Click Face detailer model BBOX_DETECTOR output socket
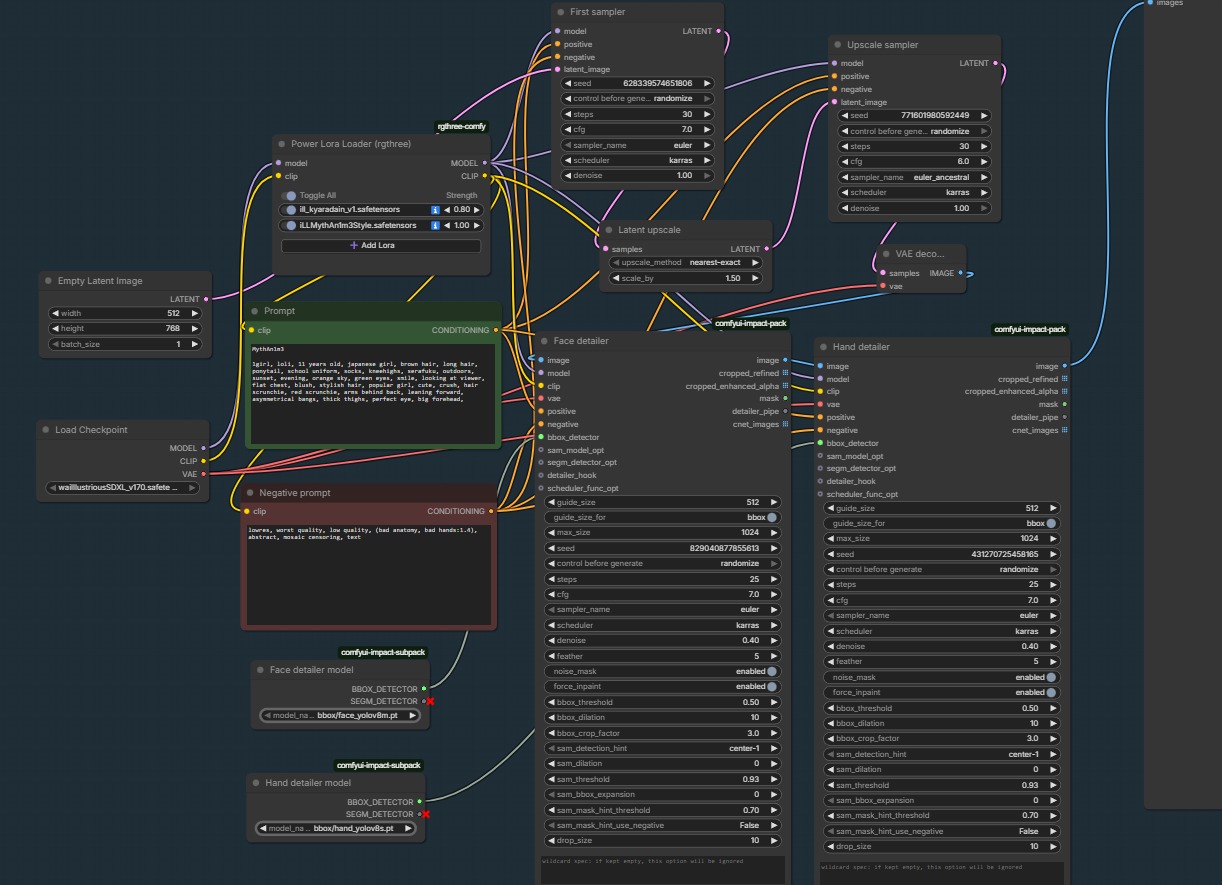The height and width of the screenshot is (885, 1222). coord(424,689)
